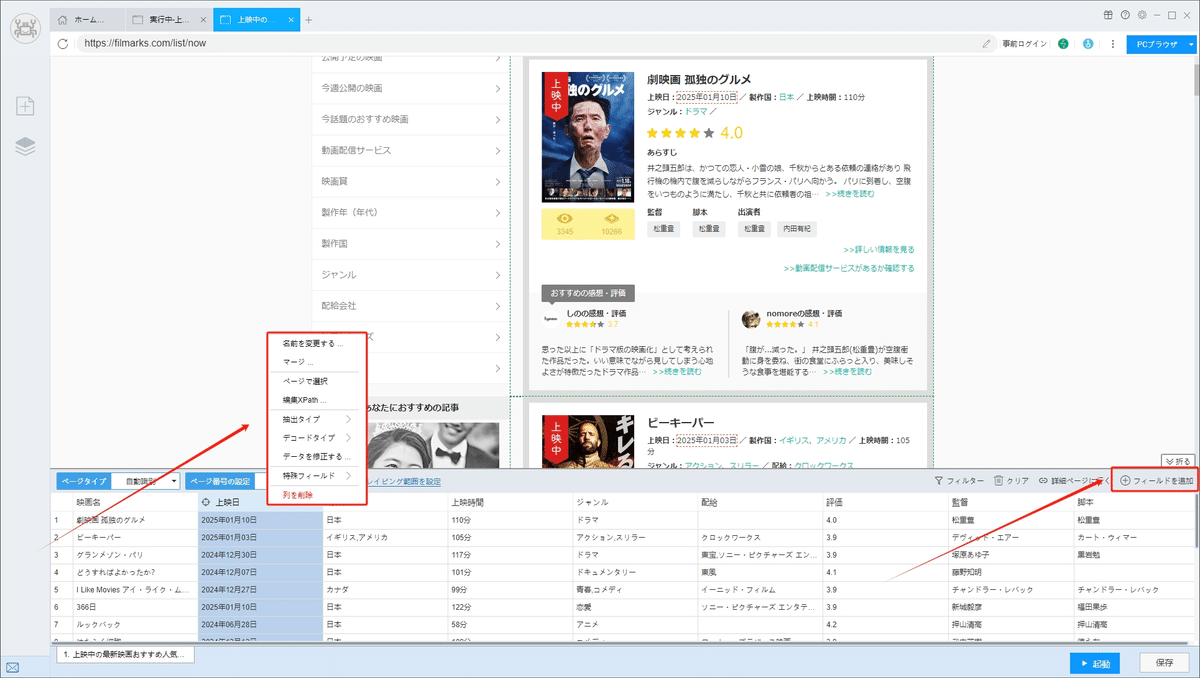Click the 映画名 column header
The width and height of the screenshot is (1200, 678).
(135, 503)
